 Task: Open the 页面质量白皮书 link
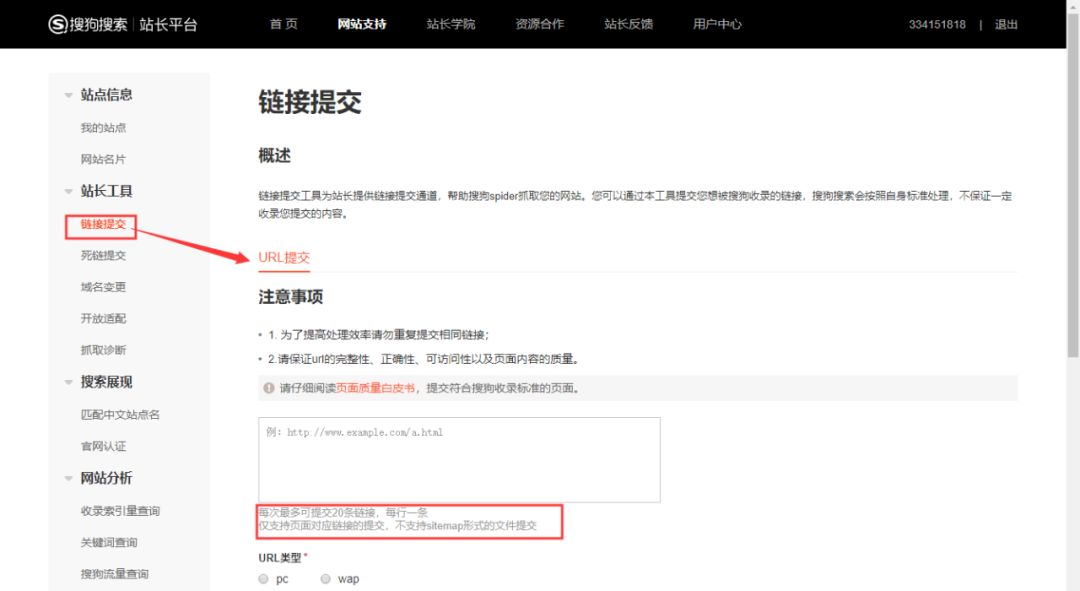pos(375,388)
